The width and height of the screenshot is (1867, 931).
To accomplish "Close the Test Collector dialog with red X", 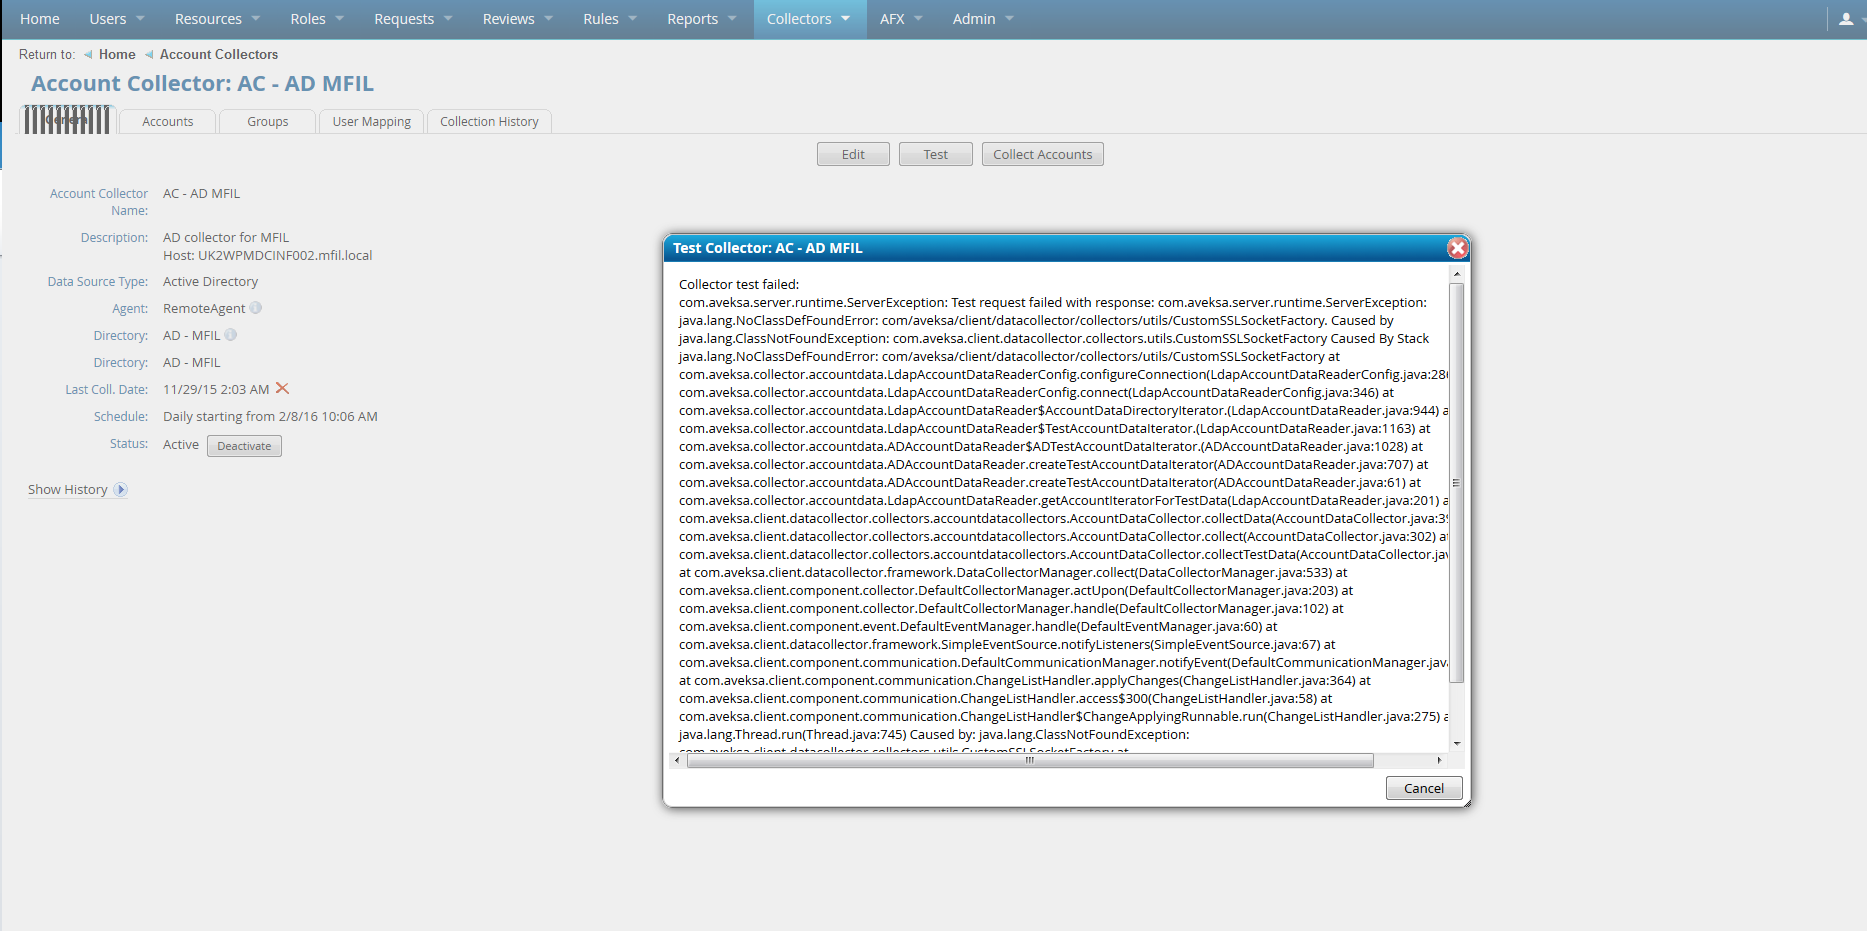I will pos(1457,248).
